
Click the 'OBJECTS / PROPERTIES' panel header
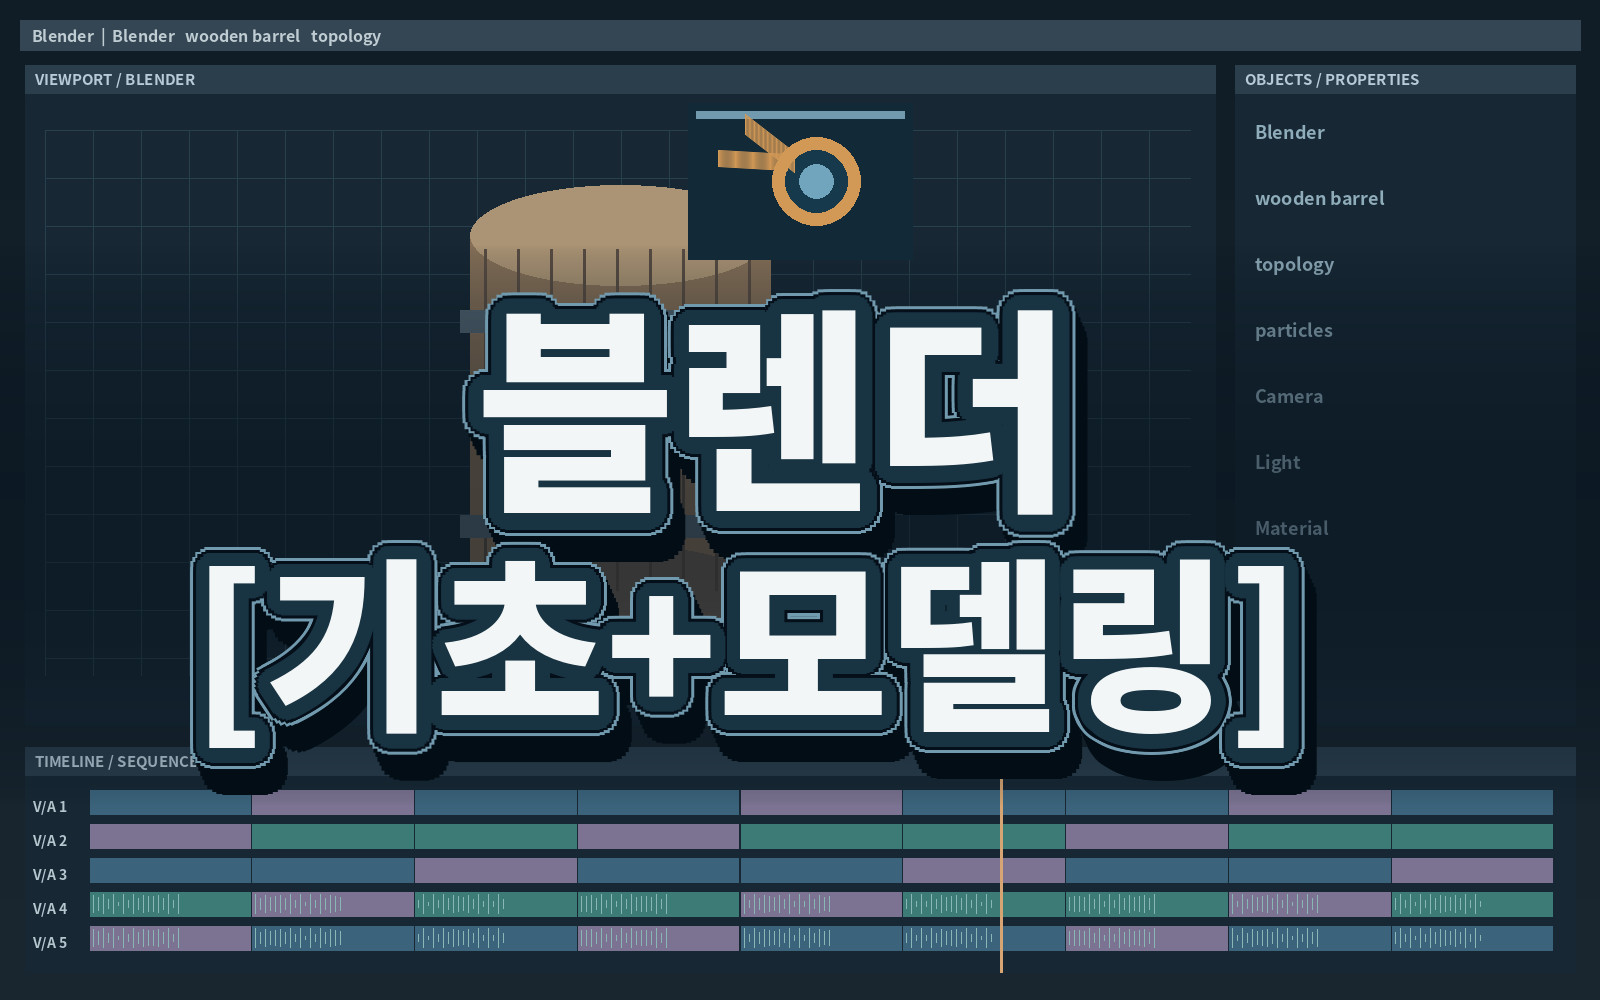coord(1405,79)
